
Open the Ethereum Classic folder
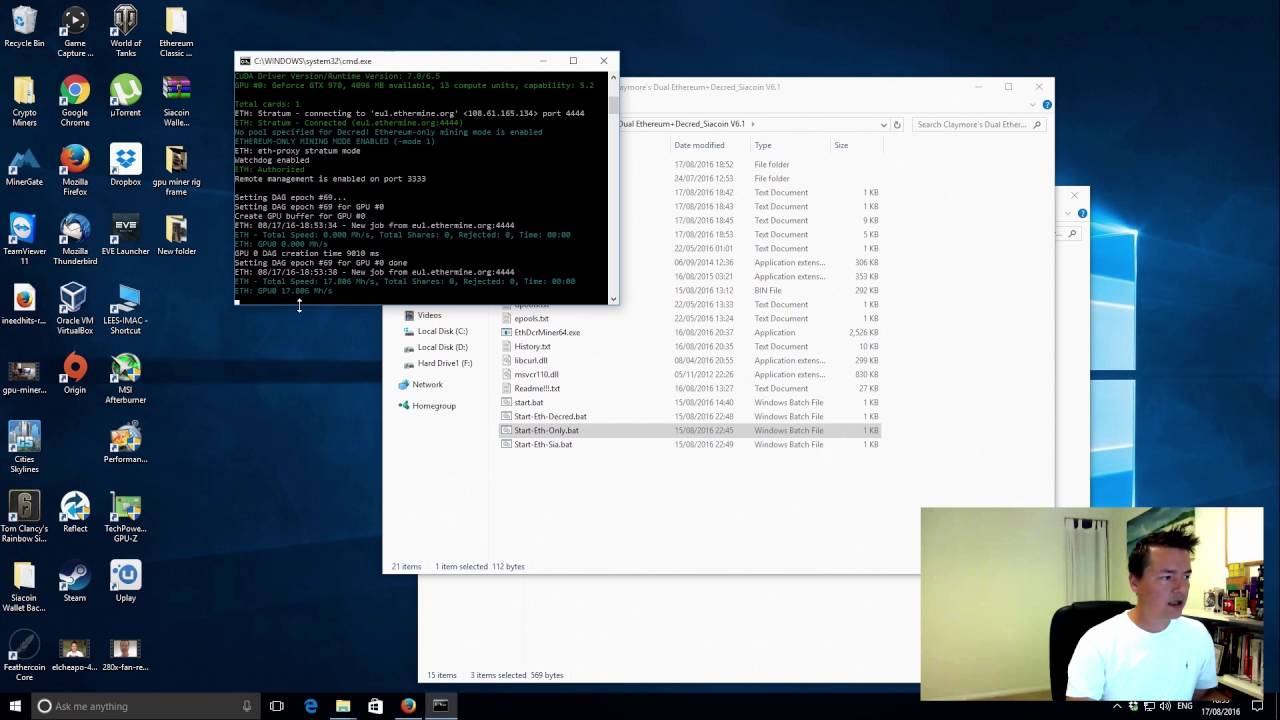click(x=176, y=32)
